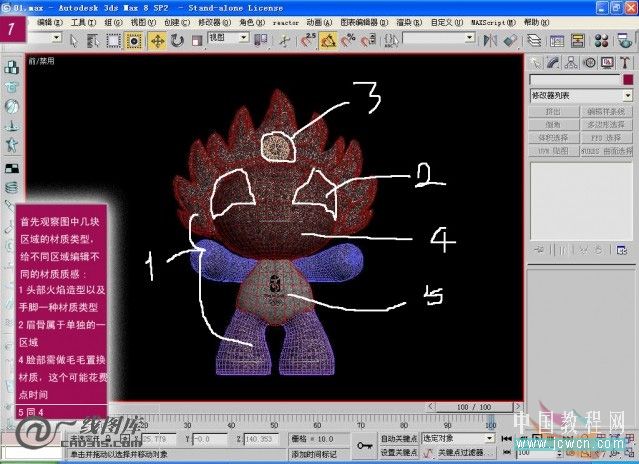This screenshot has width=639, height=464.
Task: Activate the Select and Scale tool
Action: pos(197,40)
